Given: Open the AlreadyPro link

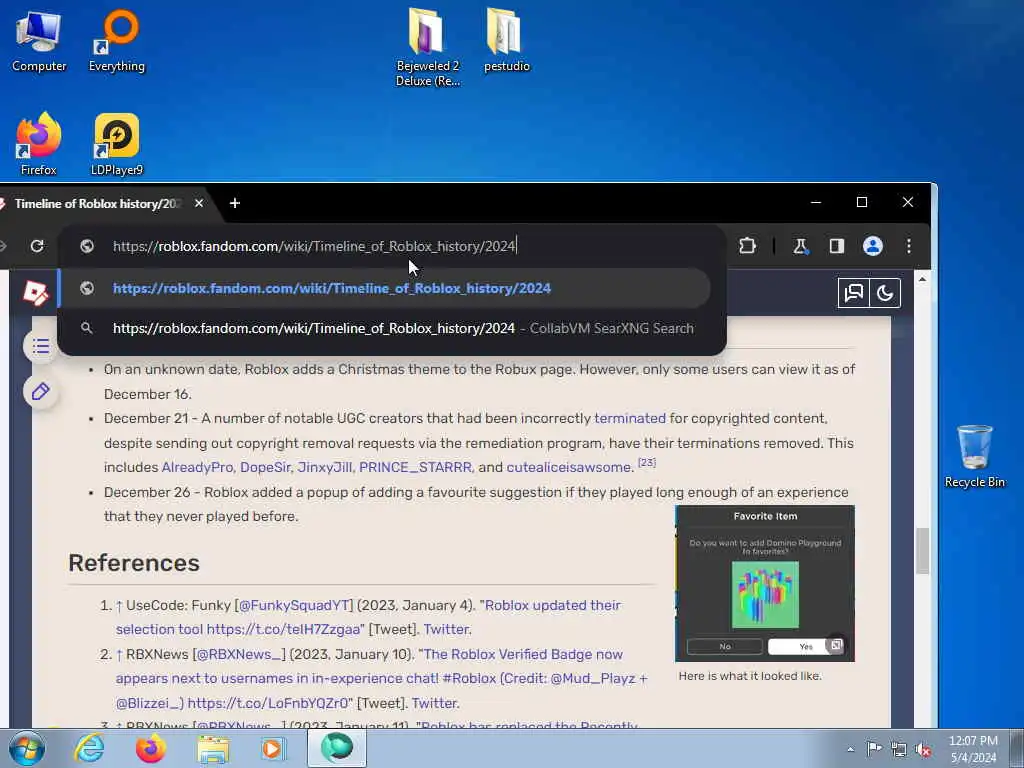Looking at the screenshot, I should (x=197, y=467).
